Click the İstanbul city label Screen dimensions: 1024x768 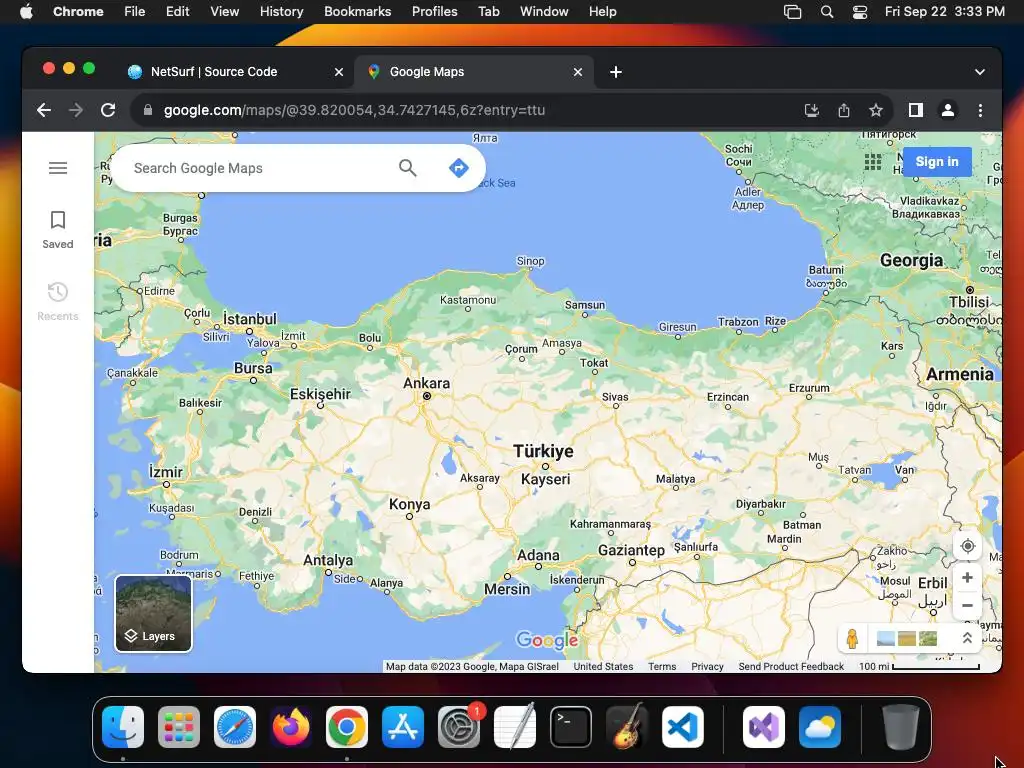249,319
